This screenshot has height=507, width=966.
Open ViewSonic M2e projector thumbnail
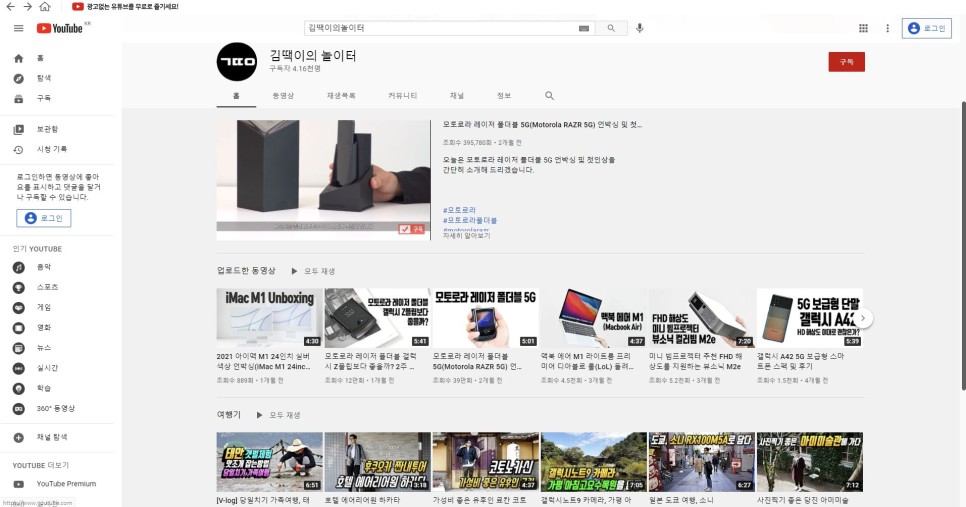(x=702, y=318)
